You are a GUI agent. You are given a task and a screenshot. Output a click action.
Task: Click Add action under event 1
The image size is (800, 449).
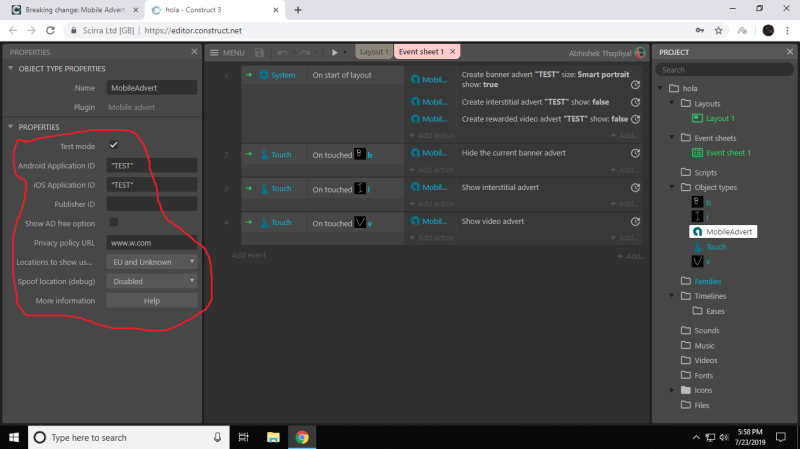tap(432, 135)
